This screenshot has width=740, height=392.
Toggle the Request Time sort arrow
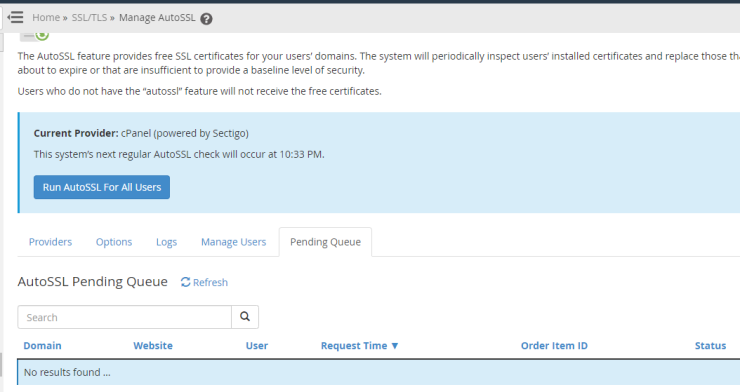coord(395,346)
